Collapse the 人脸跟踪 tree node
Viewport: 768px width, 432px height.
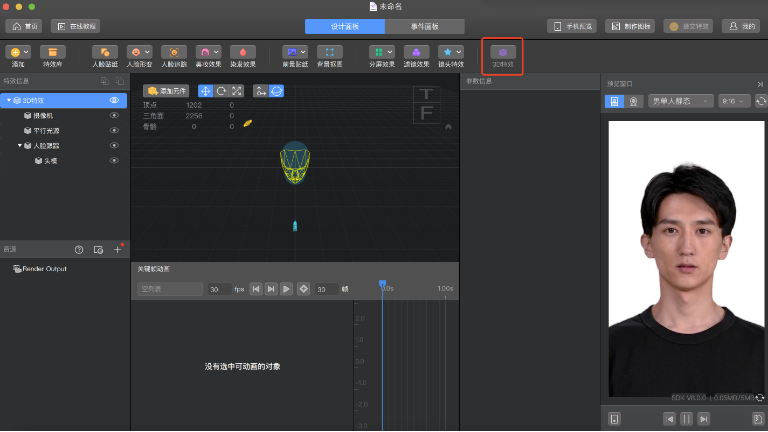point(19,146)
